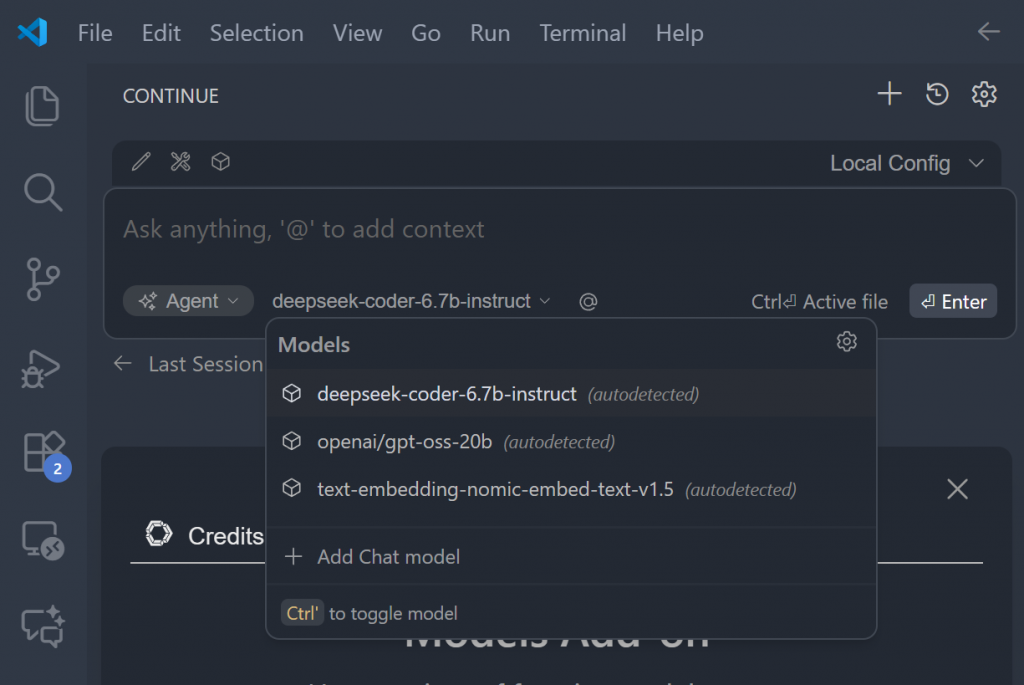Open the Remote Explorer icon
The width and height of the screenshot is (1024, 685).
coord(42,541)
